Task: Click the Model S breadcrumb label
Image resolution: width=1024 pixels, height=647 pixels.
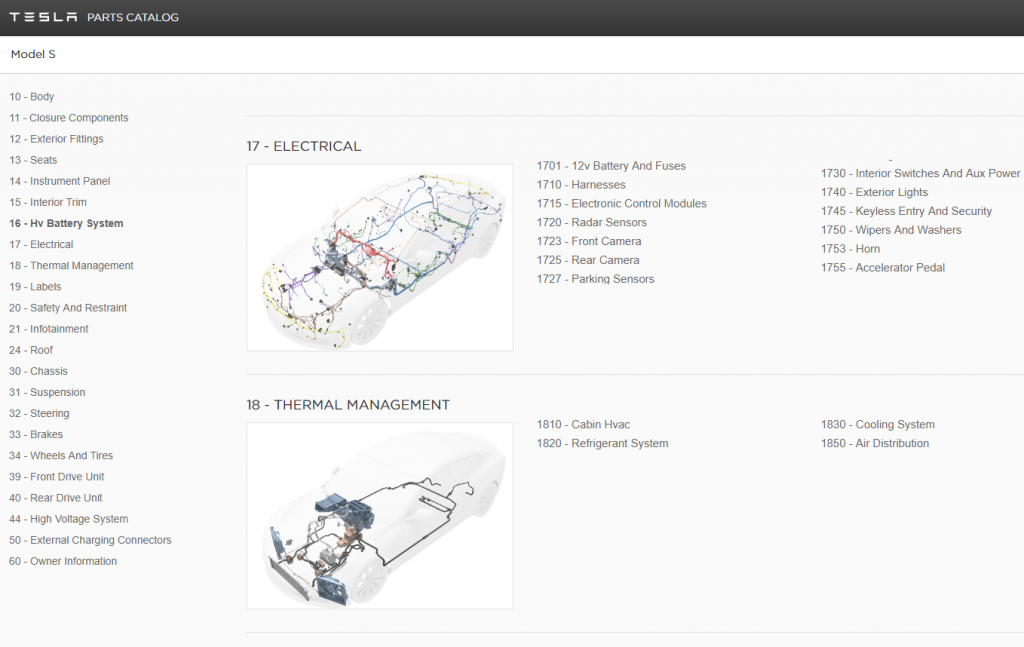Action: 32,54
